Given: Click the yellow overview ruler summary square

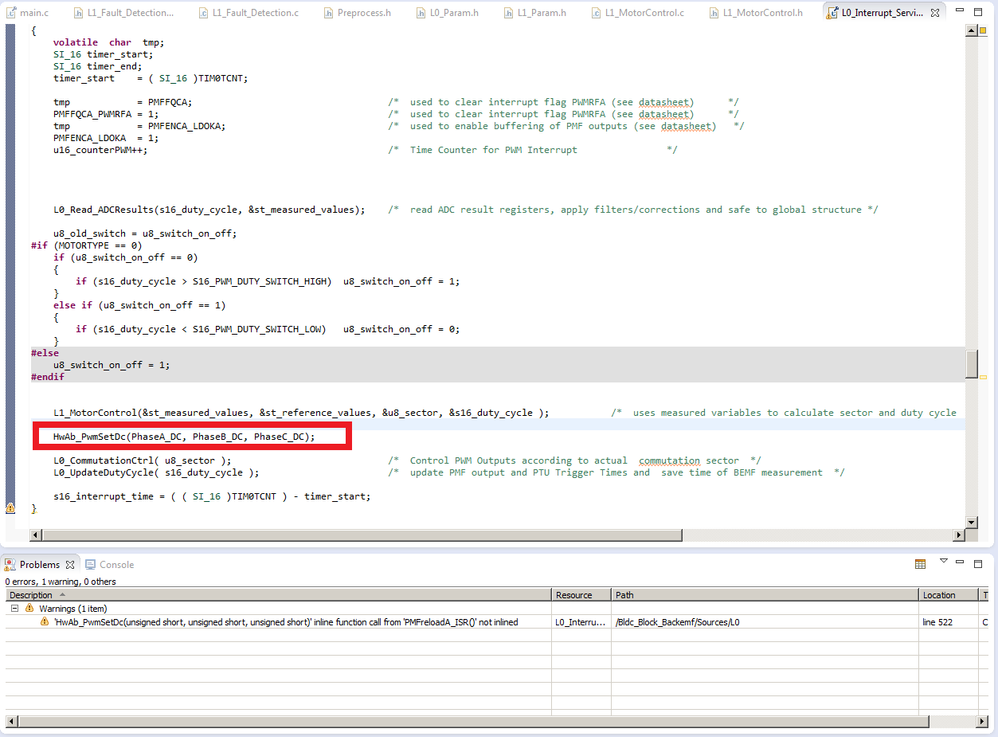Looking at the screenshot, I should 983,30.
